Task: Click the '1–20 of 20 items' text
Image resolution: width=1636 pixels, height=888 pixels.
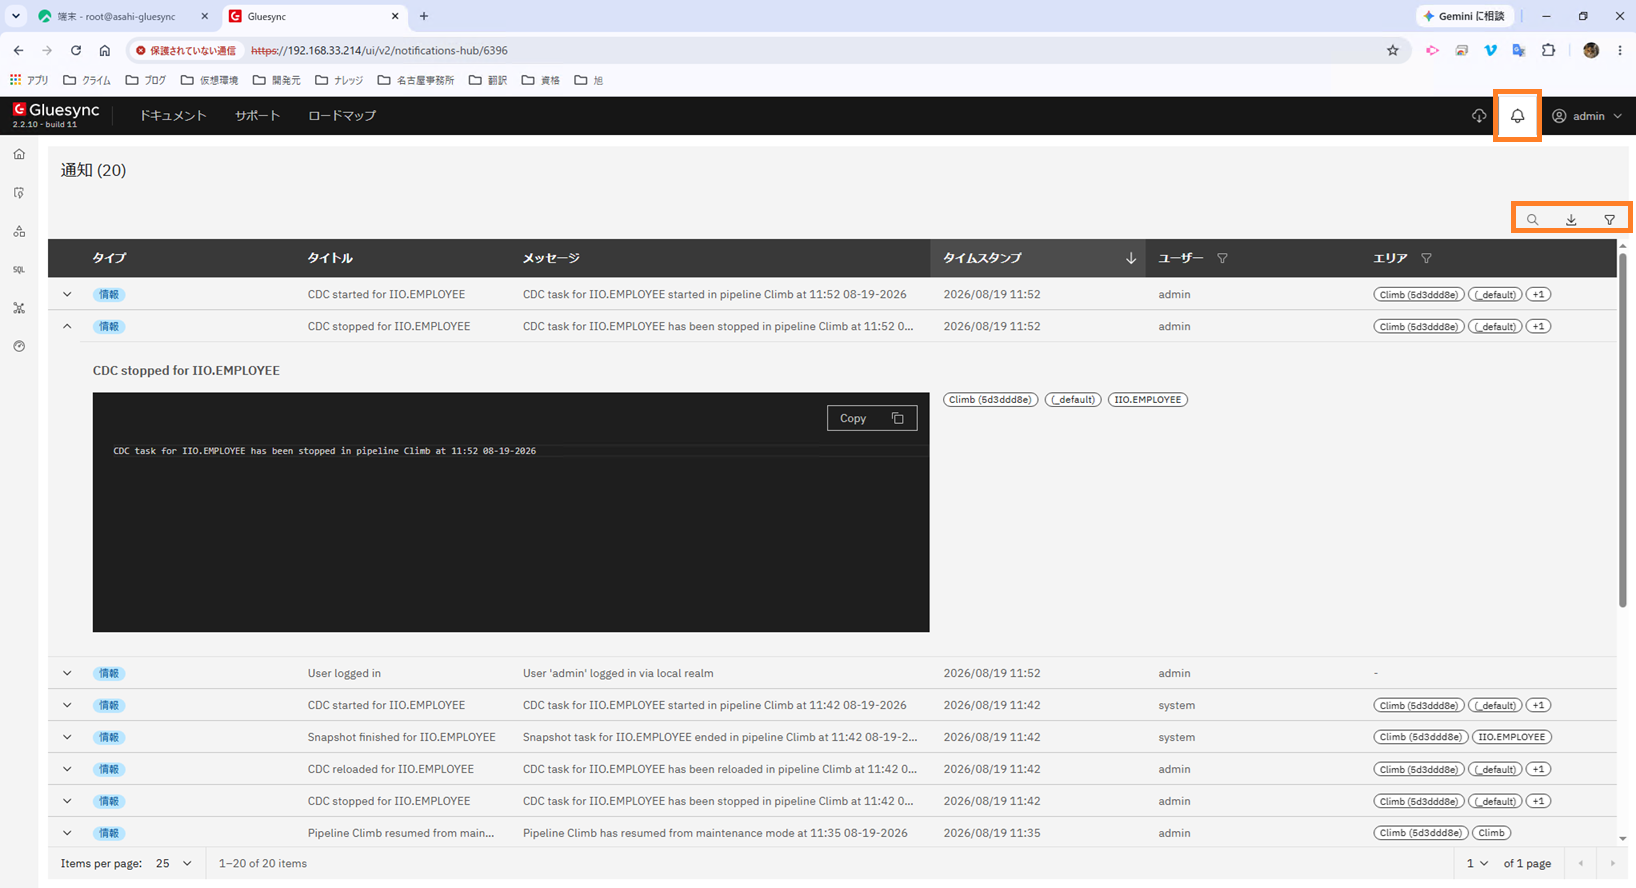Action: coord(263,863)
